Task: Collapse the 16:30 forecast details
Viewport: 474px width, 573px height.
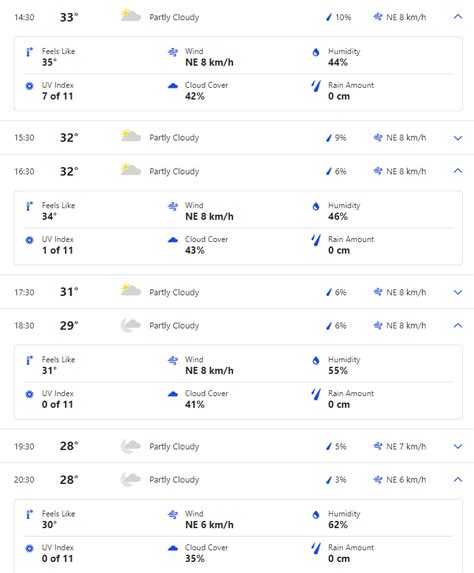Action: [458, 171]
